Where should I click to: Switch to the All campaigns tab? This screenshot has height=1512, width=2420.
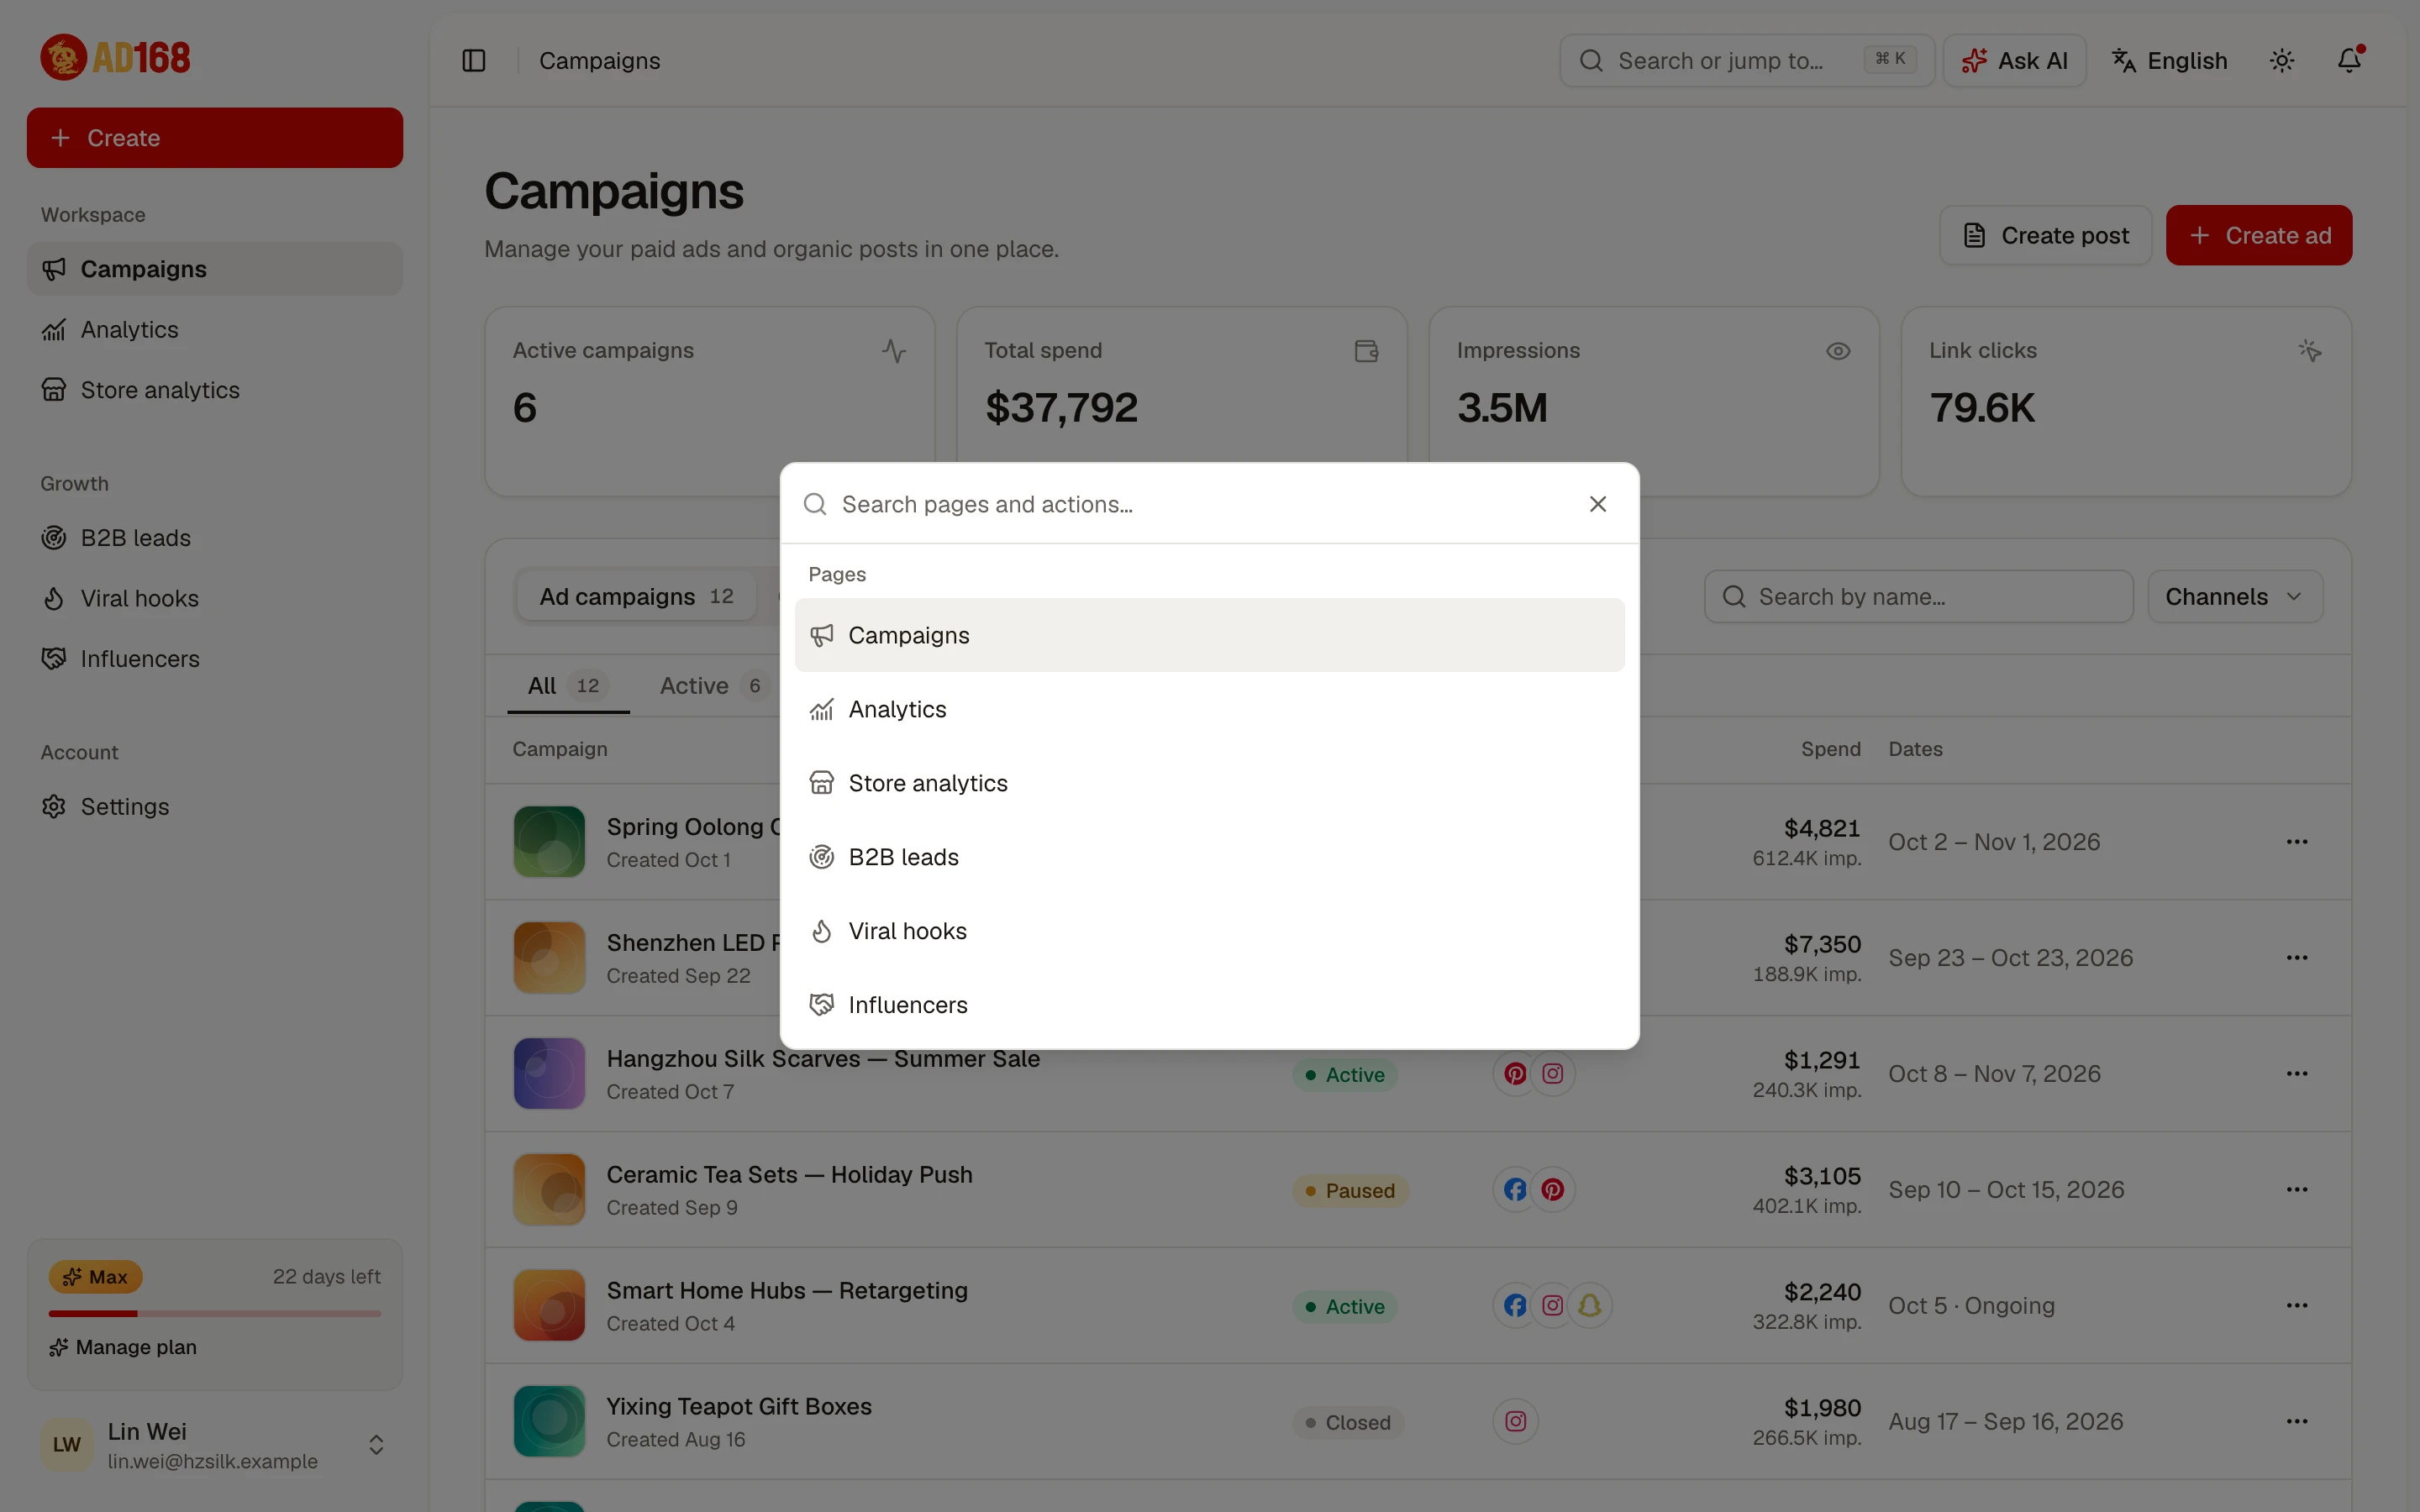coord(567,686)
